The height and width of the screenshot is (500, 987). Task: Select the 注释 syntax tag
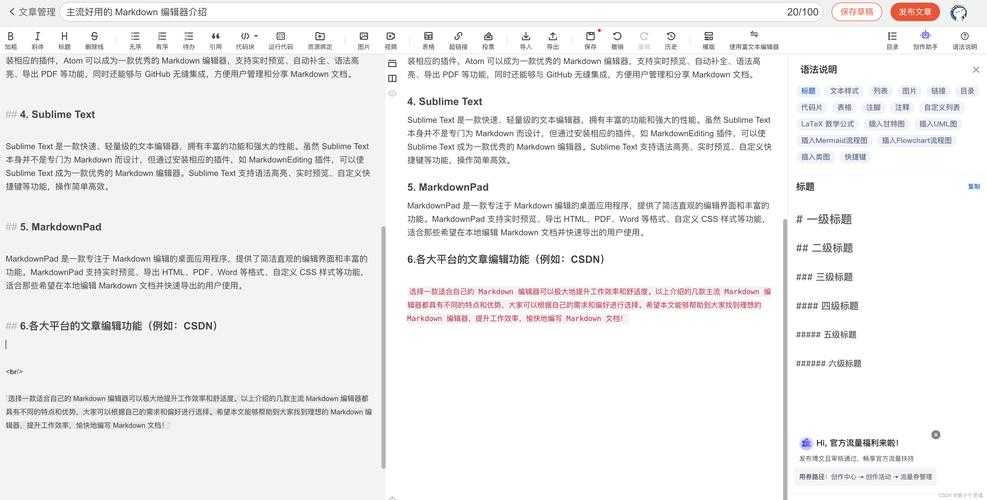click(903, 108)
